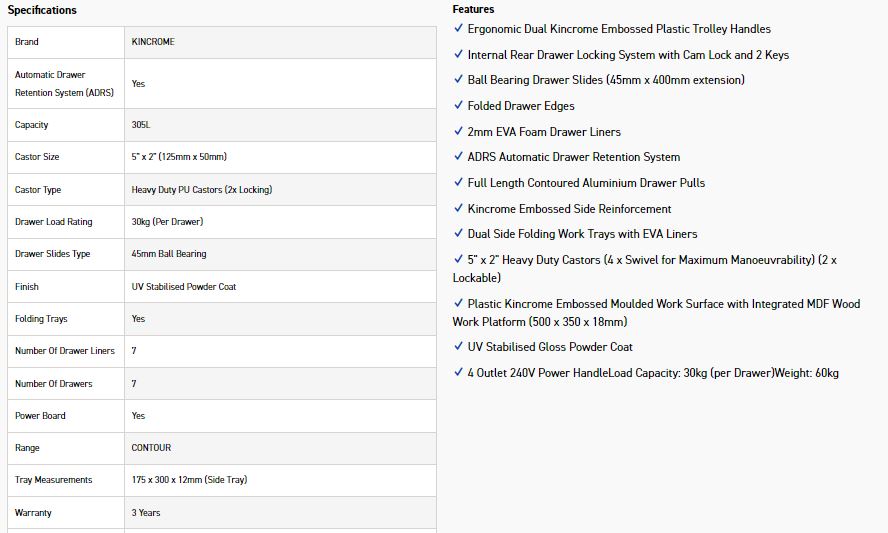Click the Warranty row label

[33, 513]
